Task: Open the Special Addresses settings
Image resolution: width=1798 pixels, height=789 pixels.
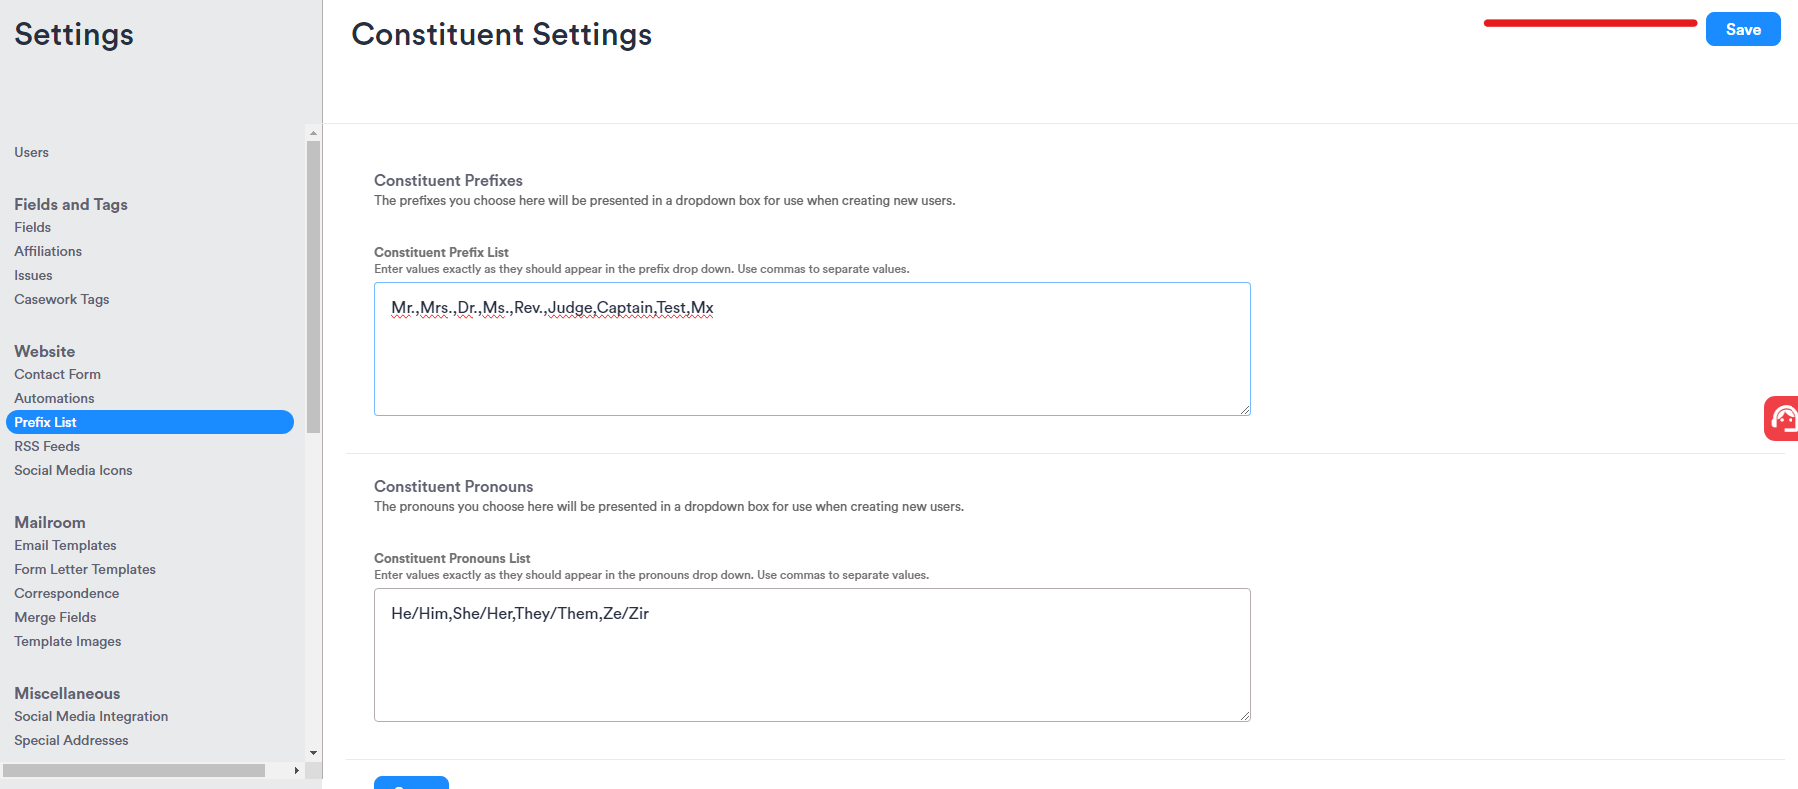Action: pos(70,740)
